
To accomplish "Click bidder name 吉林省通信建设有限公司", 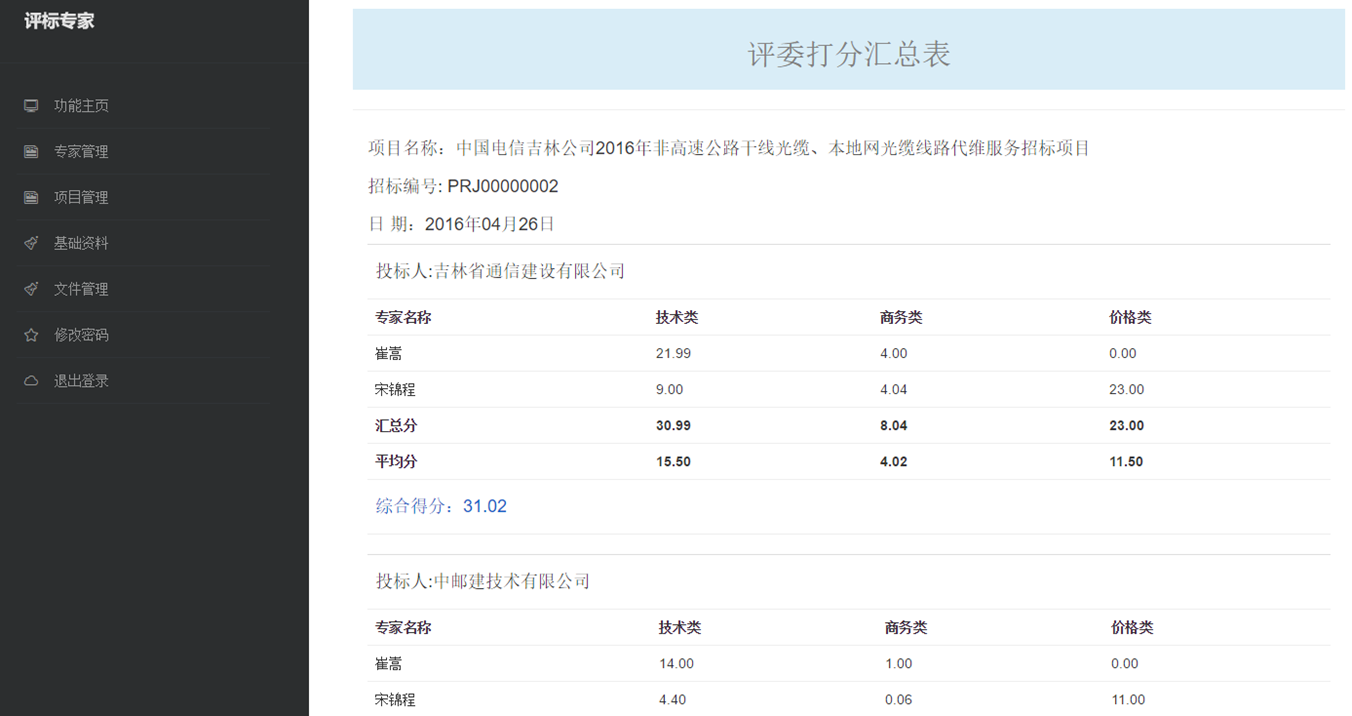I will (529, 271).
